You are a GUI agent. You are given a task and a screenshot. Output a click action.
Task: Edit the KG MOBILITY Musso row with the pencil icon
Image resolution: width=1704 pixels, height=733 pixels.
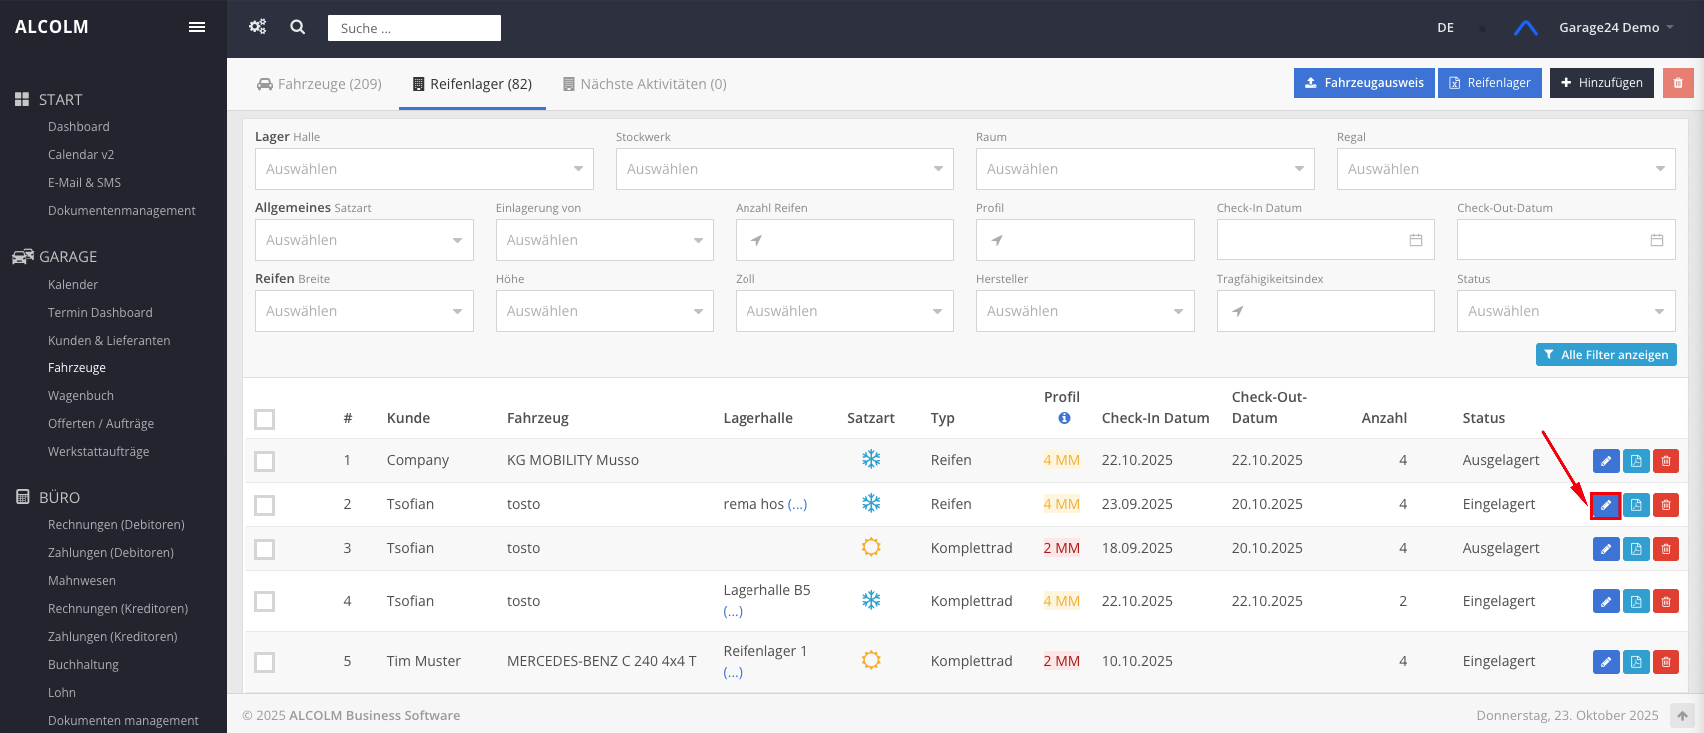pos(1605,461)
